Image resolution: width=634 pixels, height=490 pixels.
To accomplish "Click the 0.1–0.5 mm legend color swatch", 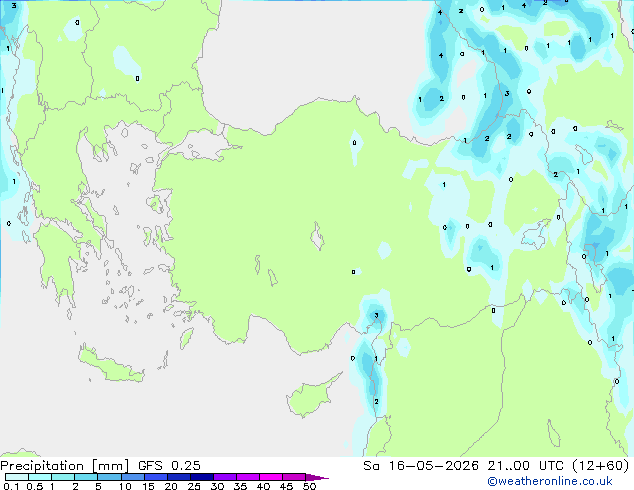I will pos(17,477).
